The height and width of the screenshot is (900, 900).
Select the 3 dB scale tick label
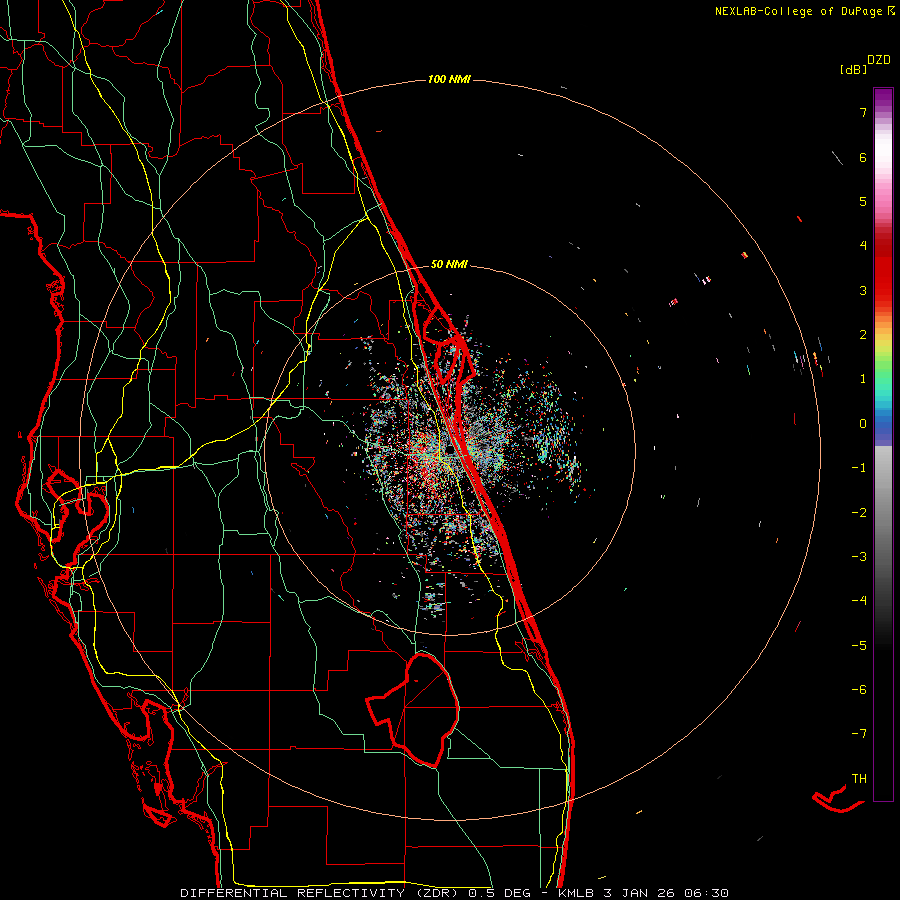(x=863, y=290)
